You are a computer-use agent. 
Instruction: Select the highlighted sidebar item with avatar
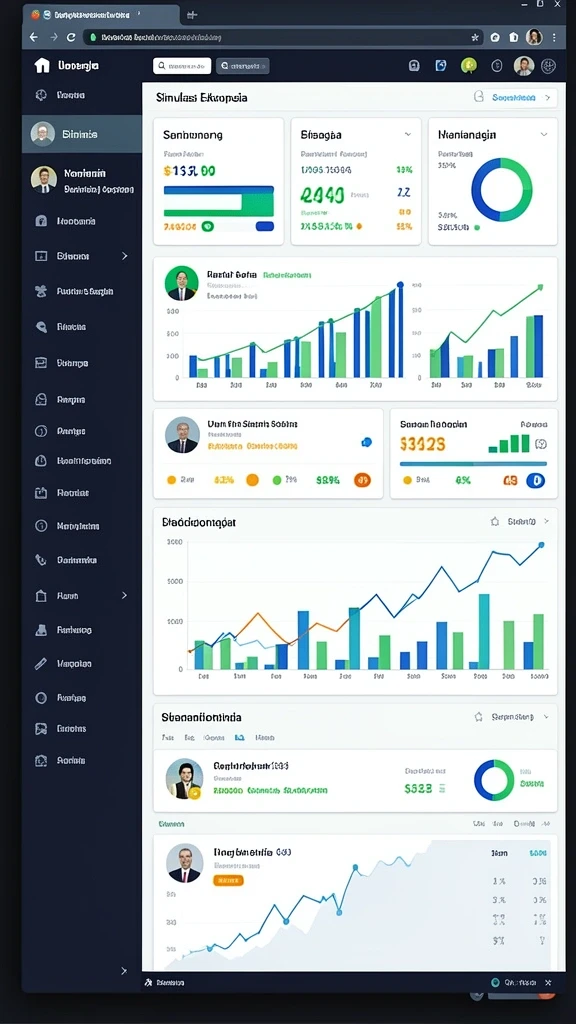click(x=82, y=134)
